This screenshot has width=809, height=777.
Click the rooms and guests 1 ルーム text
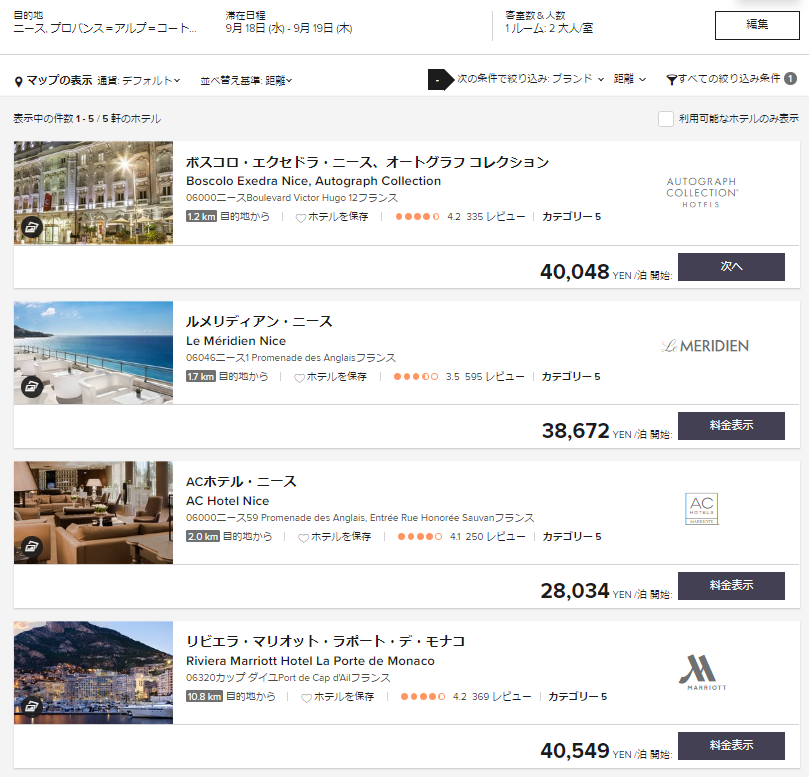pyautogui.click(x=549, y=28)
